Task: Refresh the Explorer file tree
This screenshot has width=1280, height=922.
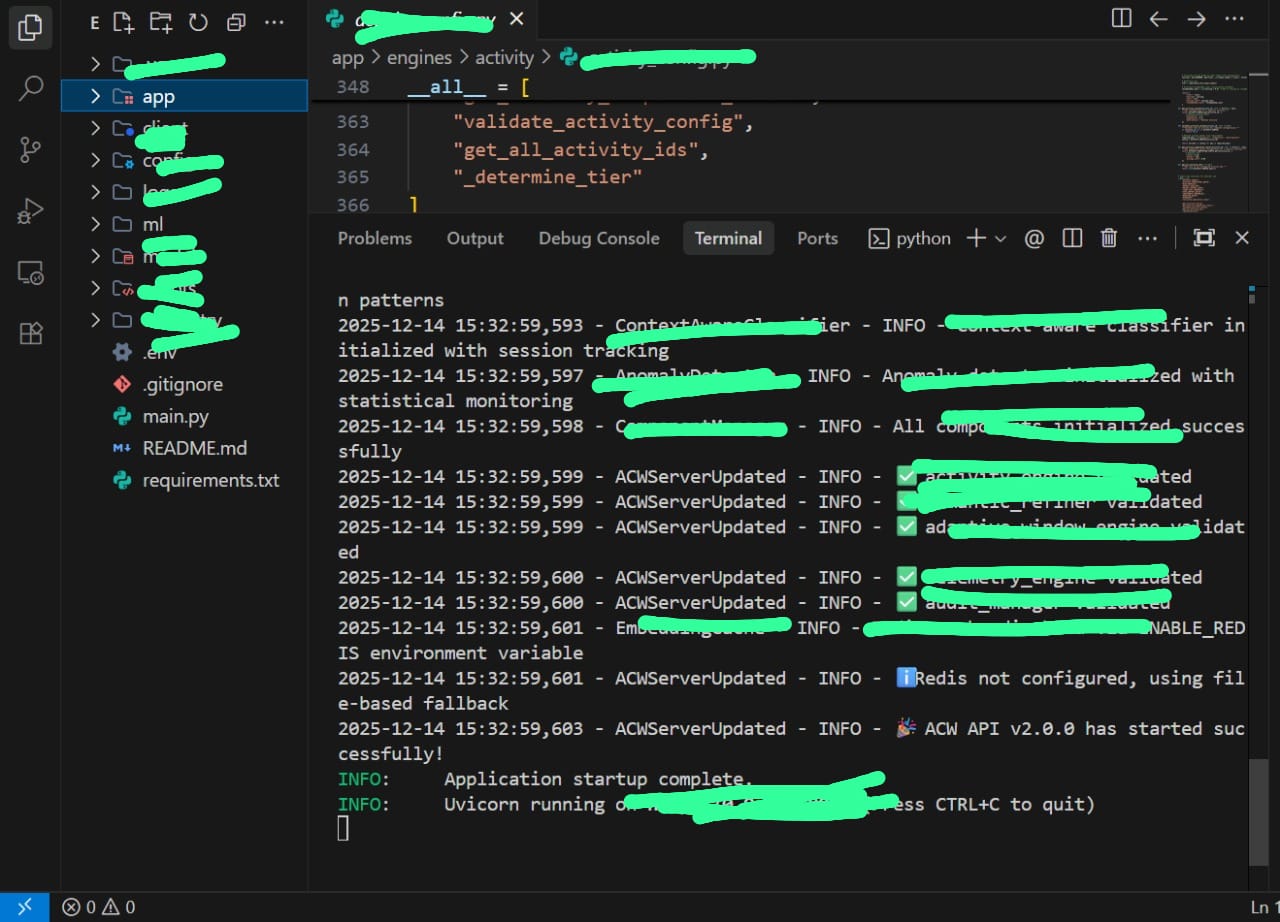Action: pyautogui.click(x=198, y=22)
